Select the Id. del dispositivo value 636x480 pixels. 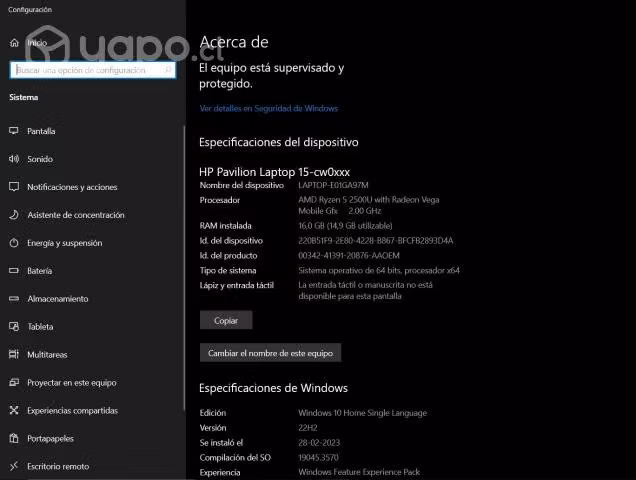[376, 241]
